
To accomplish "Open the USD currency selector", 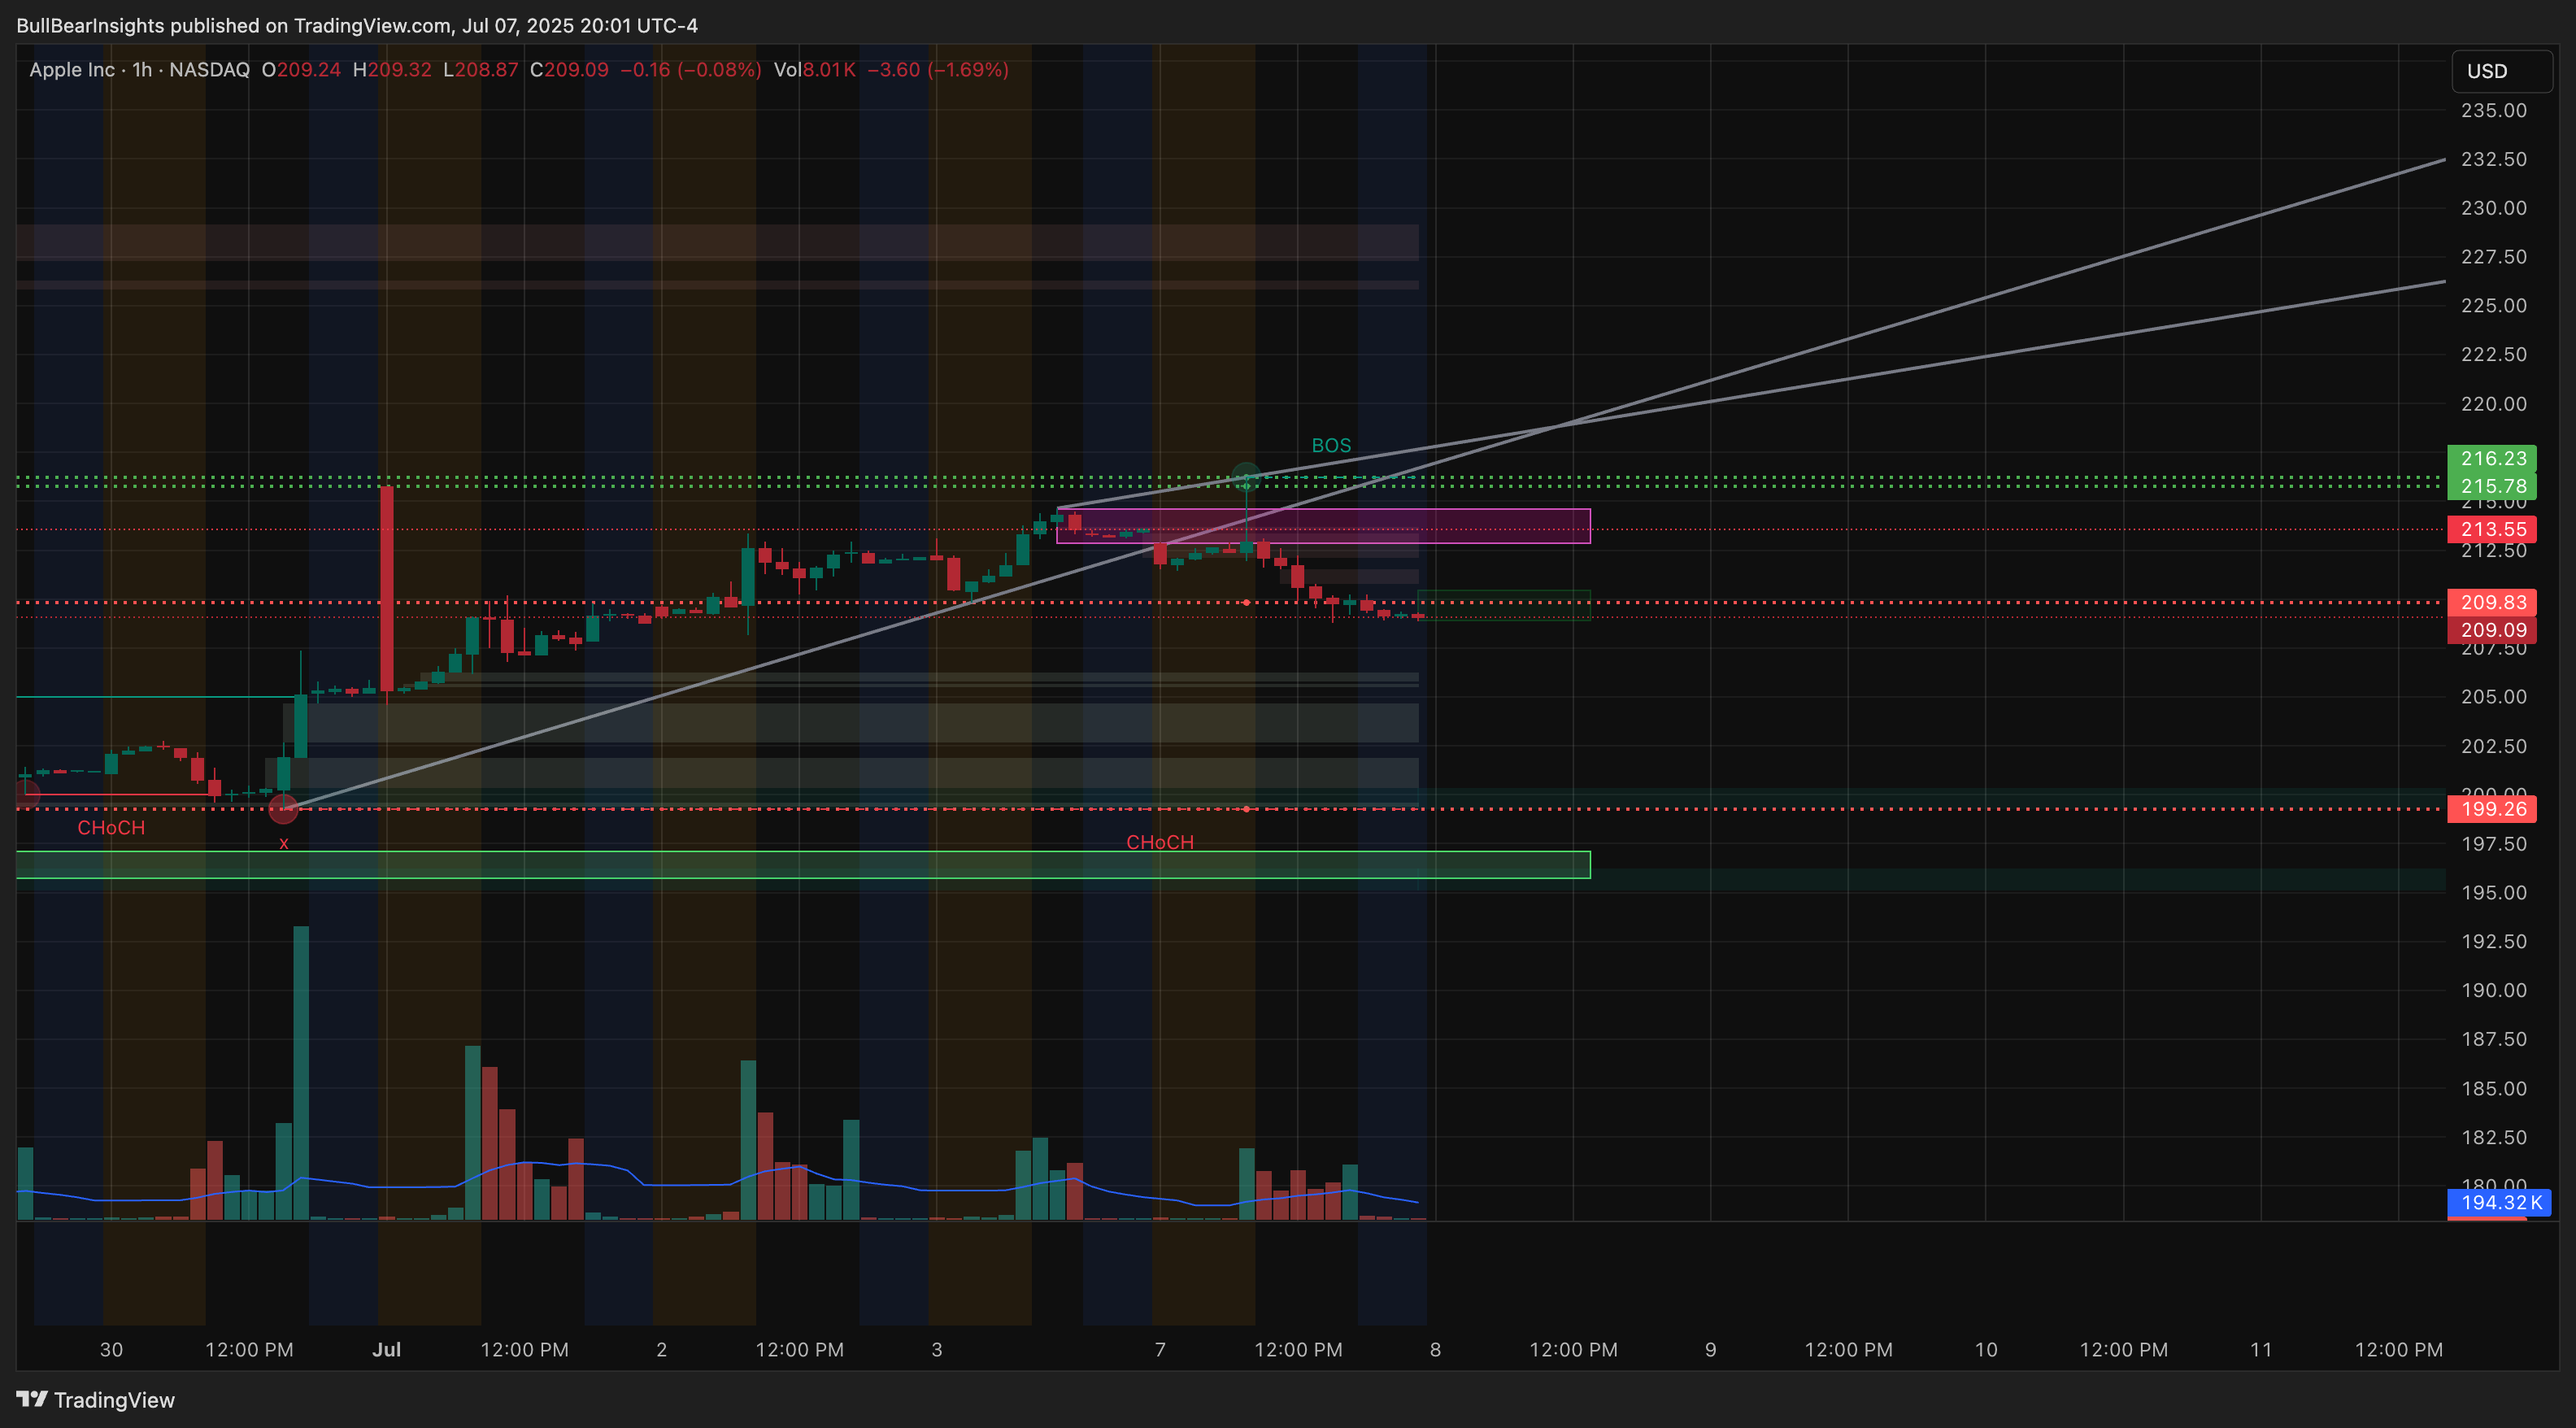I will (2502, 71).
